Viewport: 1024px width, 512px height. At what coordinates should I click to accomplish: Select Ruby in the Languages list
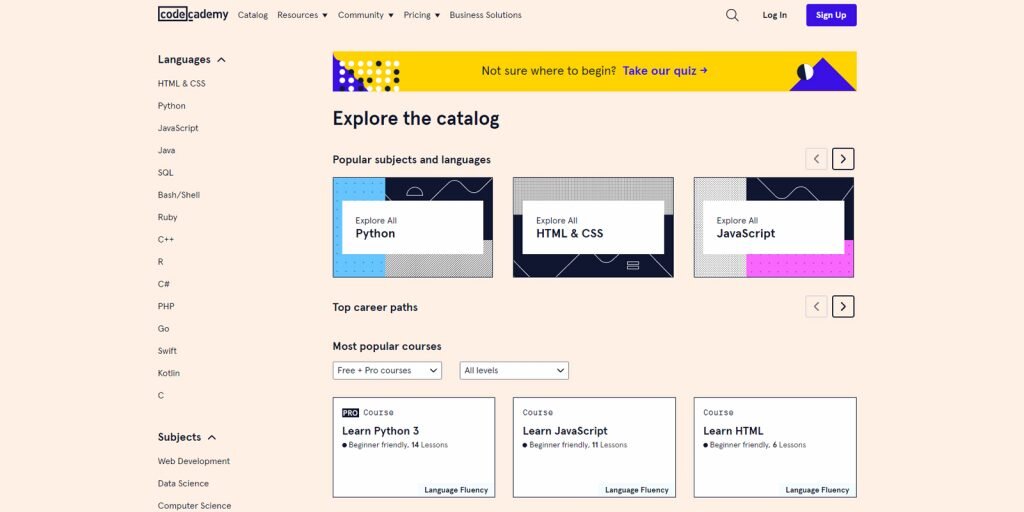[x=167, y=217]
